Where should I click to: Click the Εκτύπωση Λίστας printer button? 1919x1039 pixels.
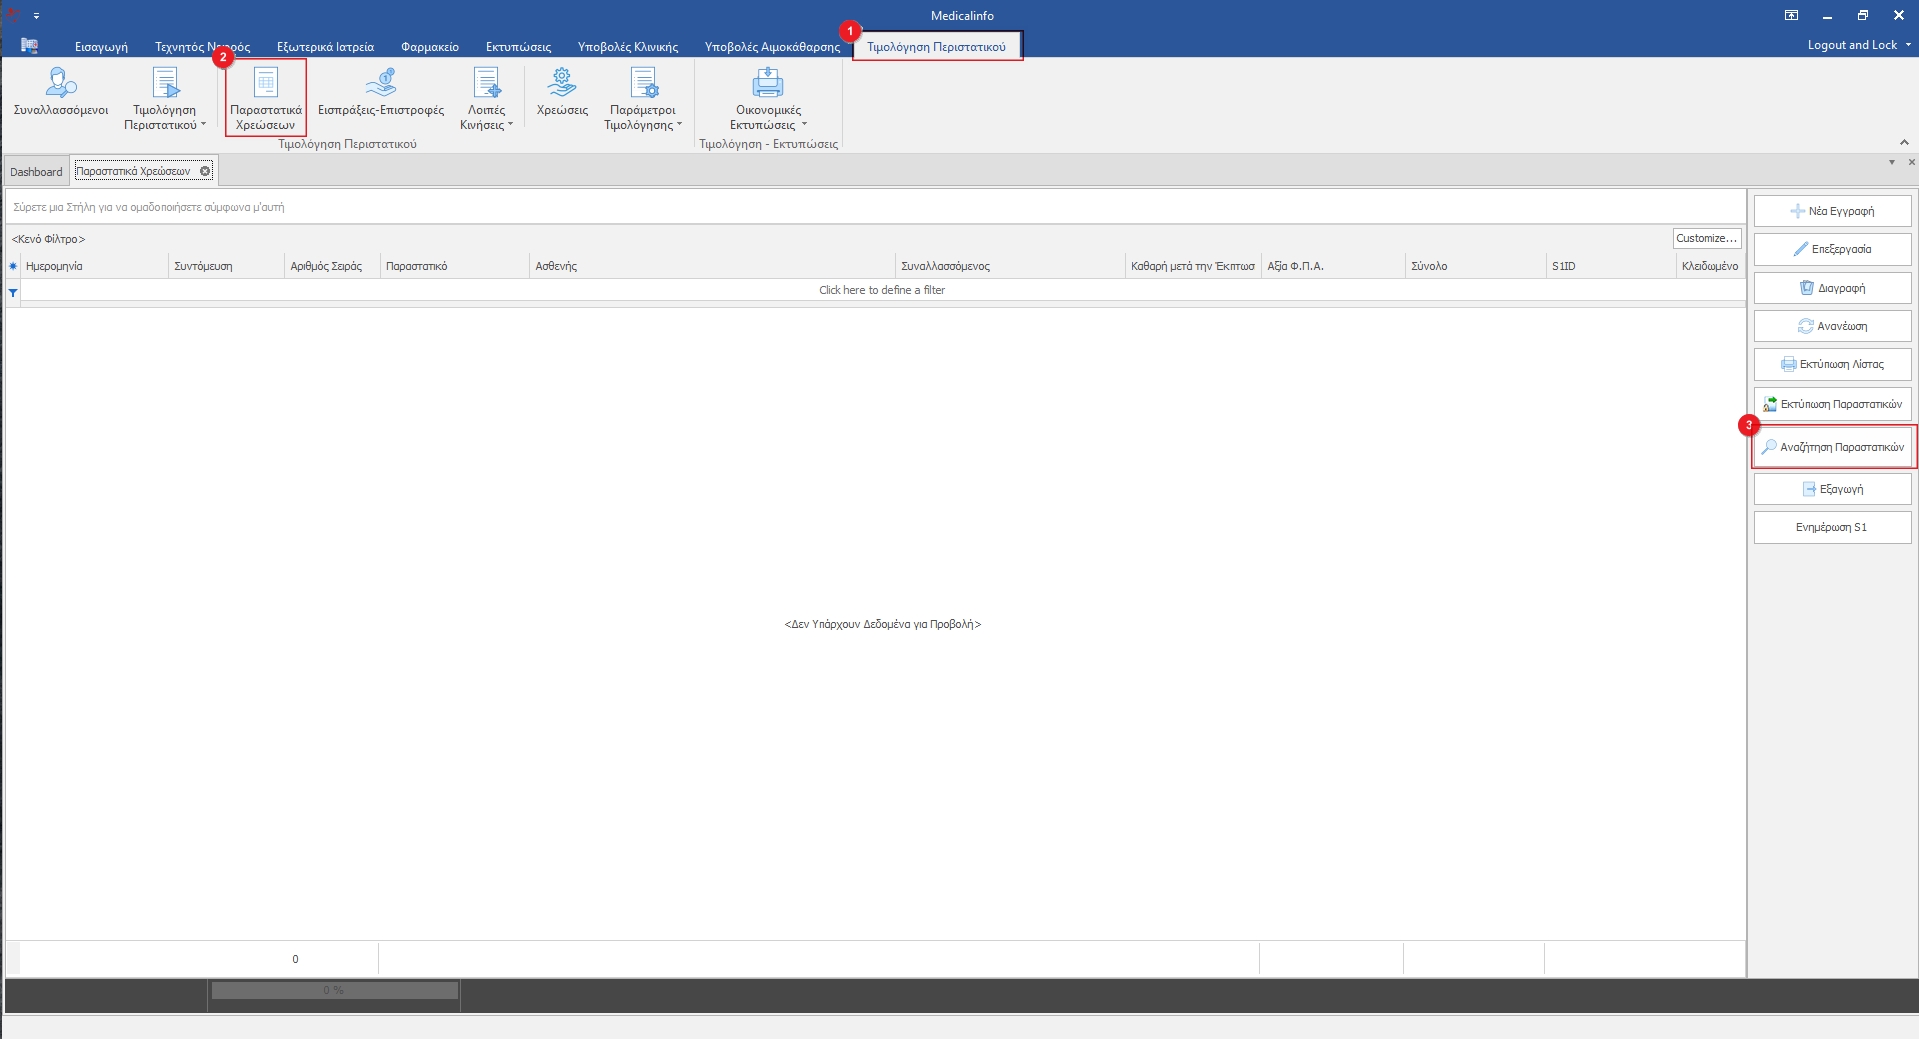coord(1831,365)
